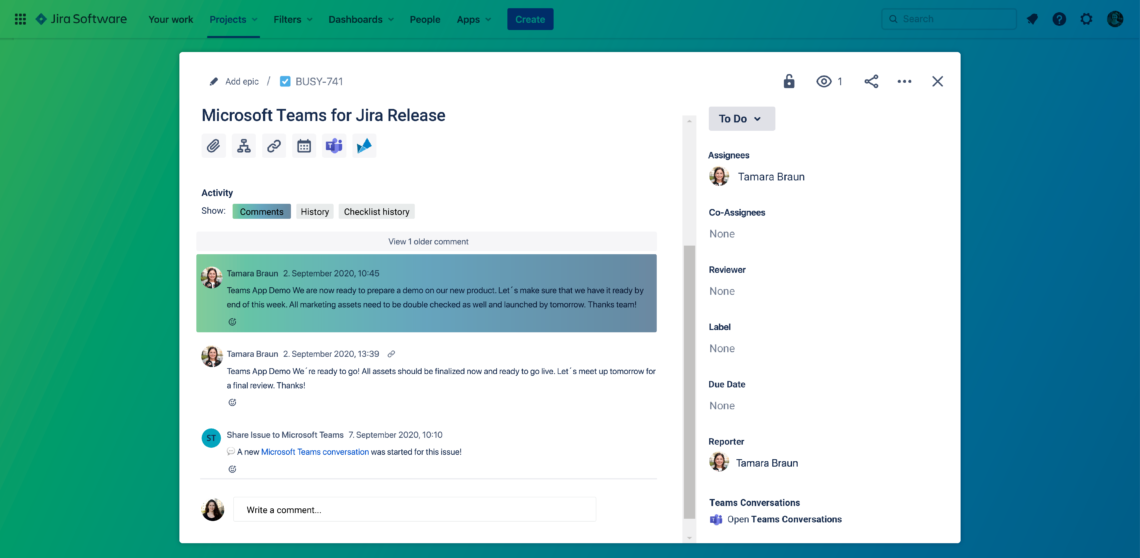1140x558 pixels.
Task: Click the share issue icon
Action: click(x=871, y=81)
